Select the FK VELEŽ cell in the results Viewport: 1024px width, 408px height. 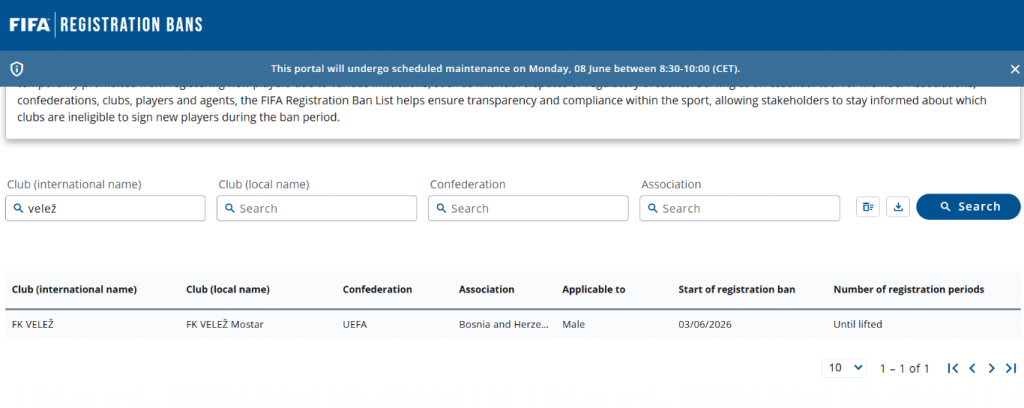(x=33, y=324)
